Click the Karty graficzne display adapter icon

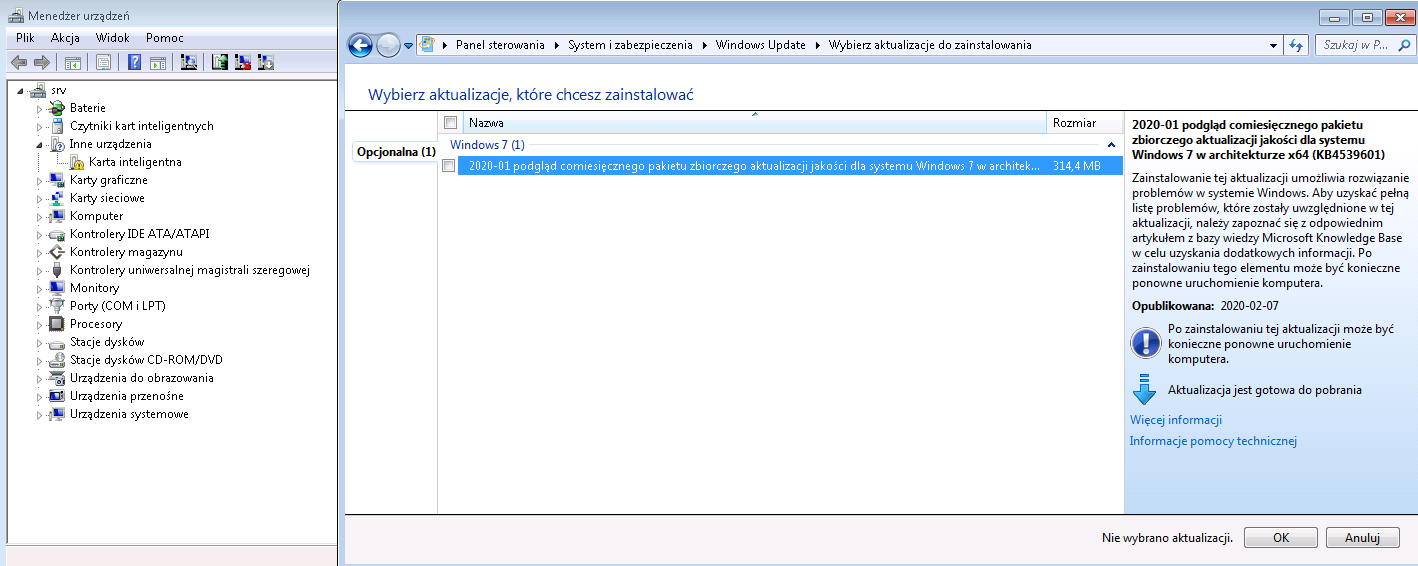[x=57, y=180]
